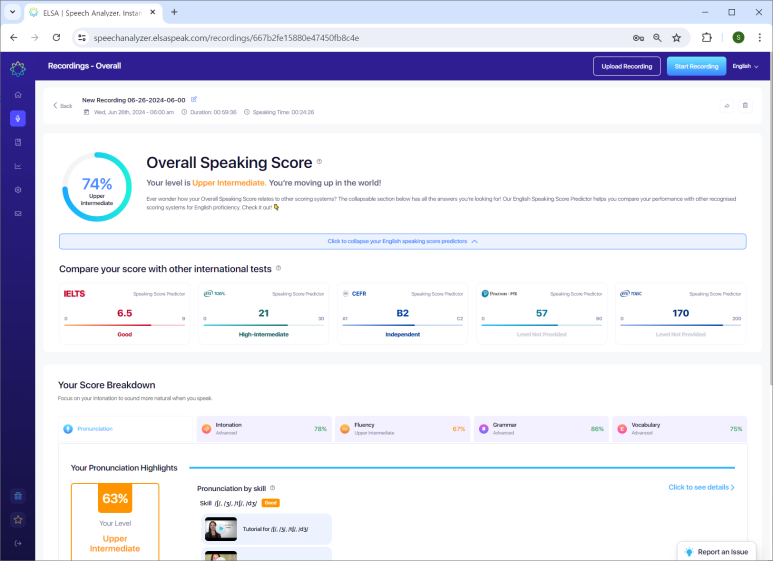Close the ELSA browser tab
This screenshot has height=561, width=773.
tap(153, 12)
